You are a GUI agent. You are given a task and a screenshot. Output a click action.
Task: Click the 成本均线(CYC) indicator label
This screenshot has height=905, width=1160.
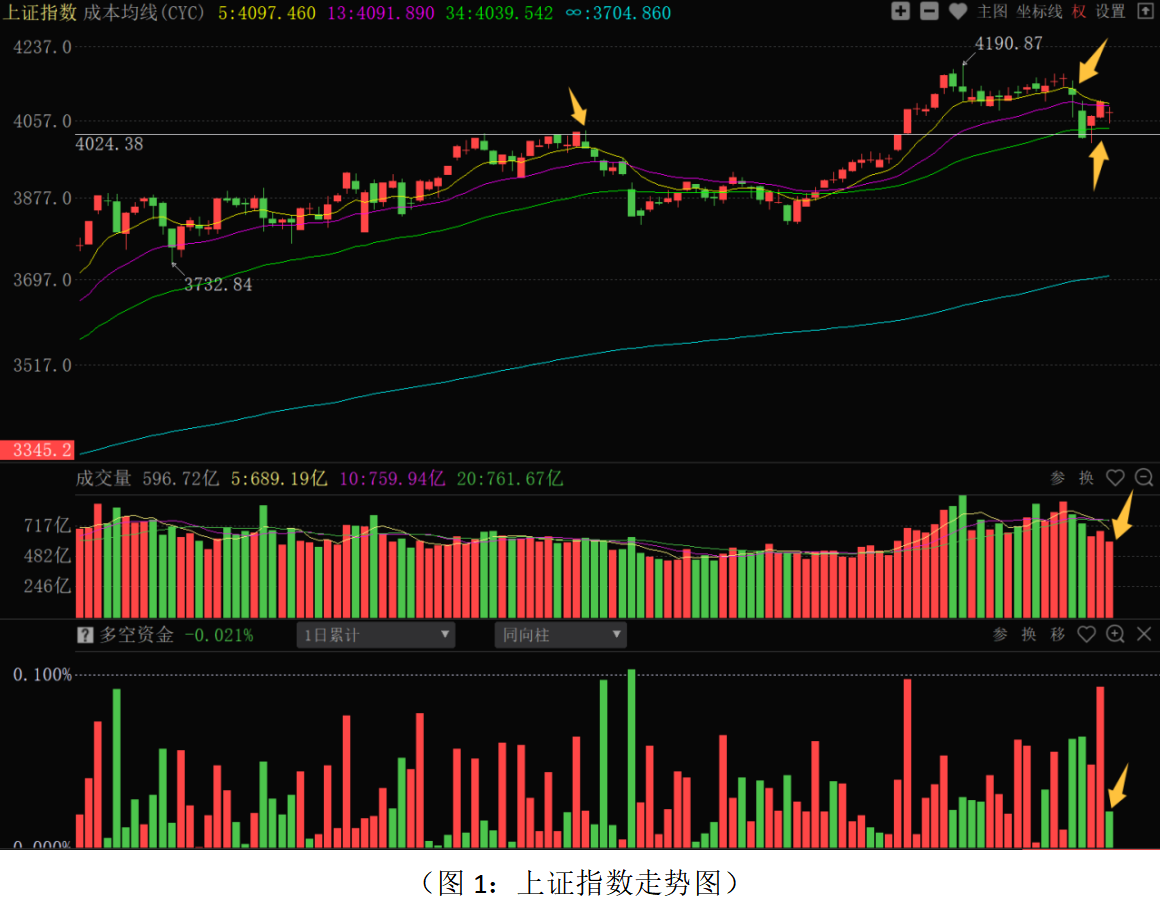(x=147, y=13)
